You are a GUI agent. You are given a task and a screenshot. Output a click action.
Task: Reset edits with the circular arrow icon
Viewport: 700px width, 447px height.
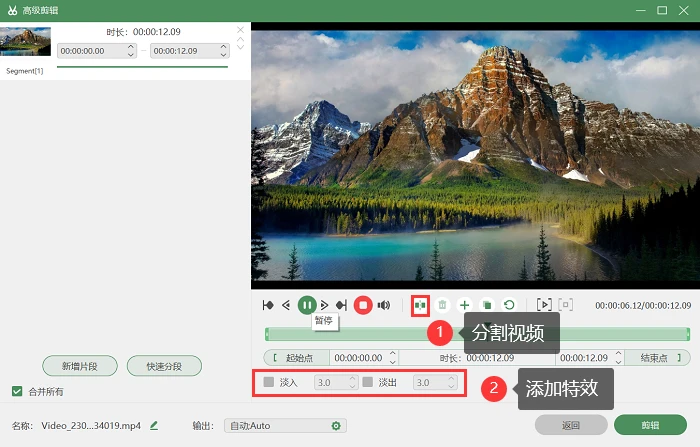click(509, 305)
